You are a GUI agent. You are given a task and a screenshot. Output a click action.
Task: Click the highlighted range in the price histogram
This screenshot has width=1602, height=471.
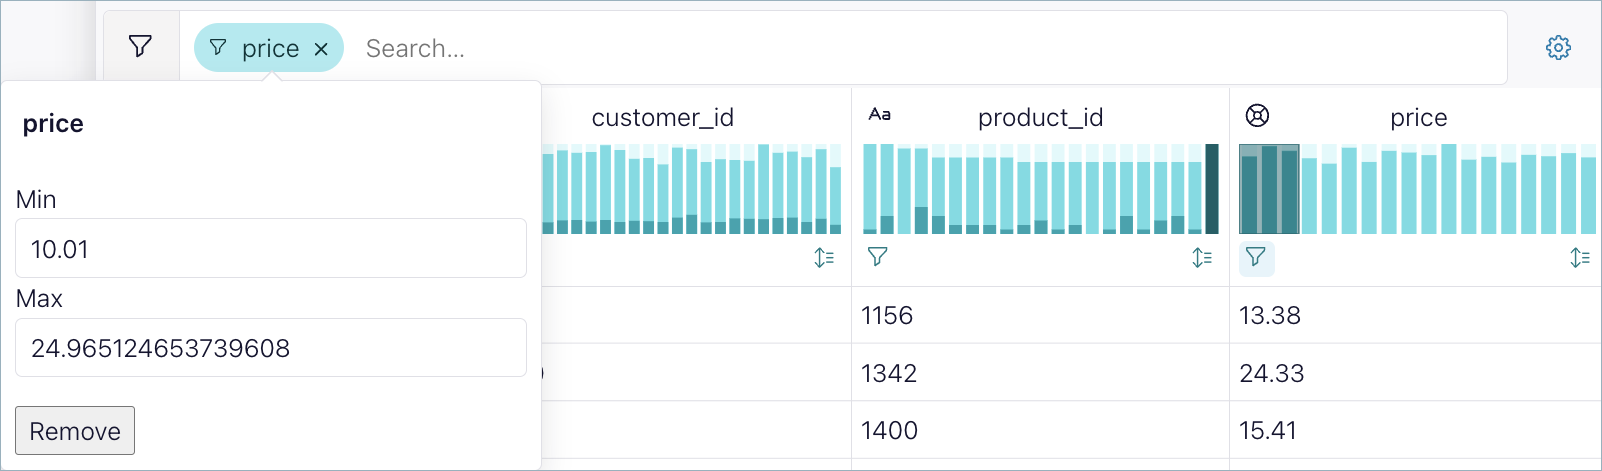[x=1269, y=189]
